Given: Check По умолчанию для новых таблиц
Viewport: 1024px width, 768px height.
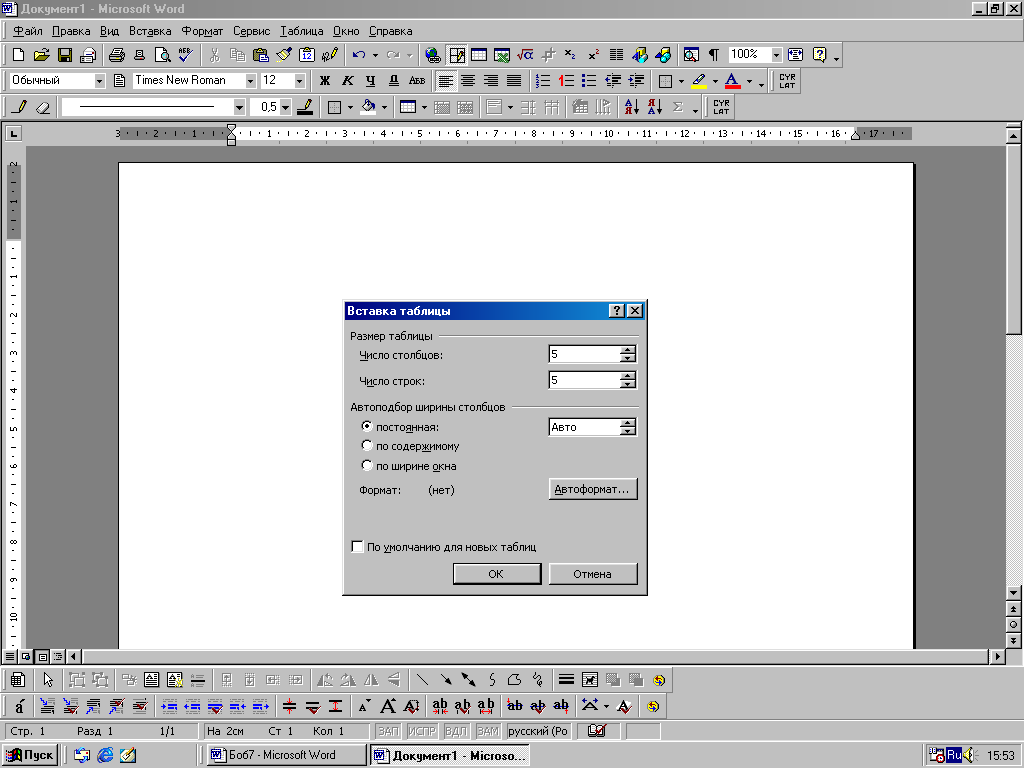Looking at the screenshot, I should pyautogui.click(x=357, y=547).
